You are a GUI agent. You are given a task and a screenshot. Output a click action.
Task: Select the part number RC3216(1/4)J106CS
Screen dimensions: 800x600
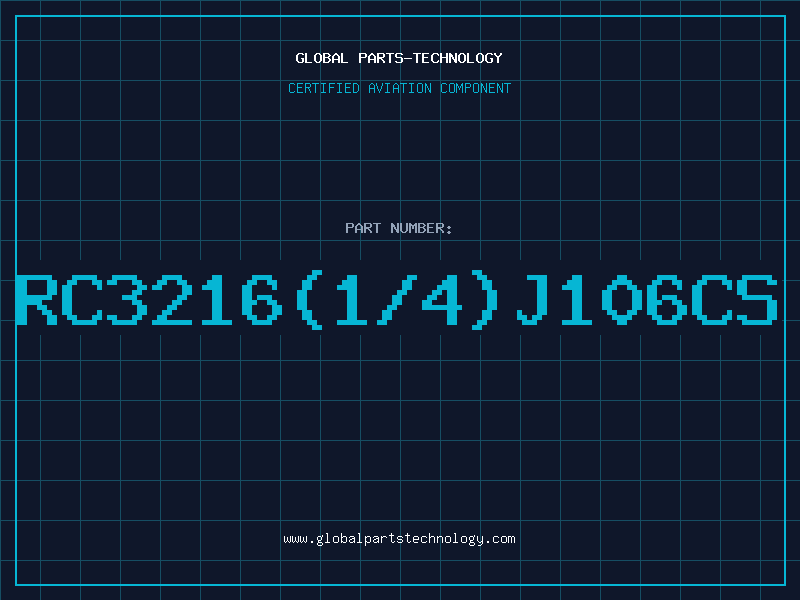pos(397,299)
